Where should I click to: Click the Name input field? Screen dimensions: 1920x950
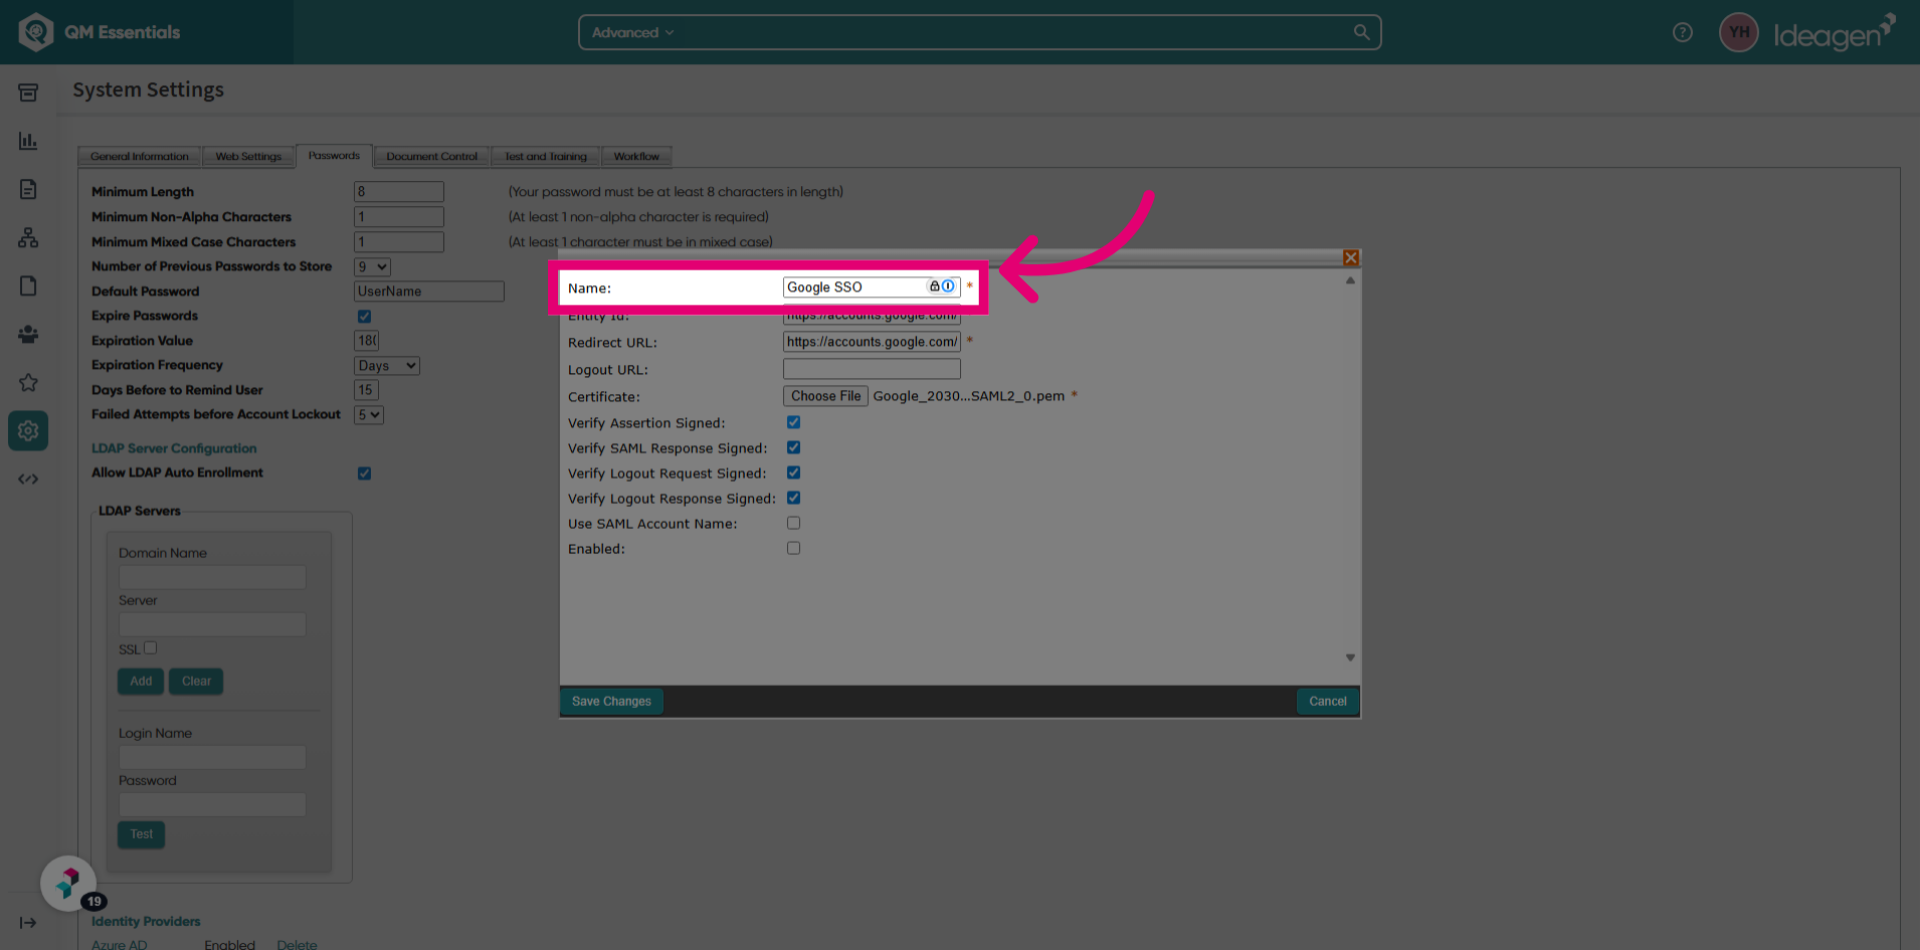(871, 287)
